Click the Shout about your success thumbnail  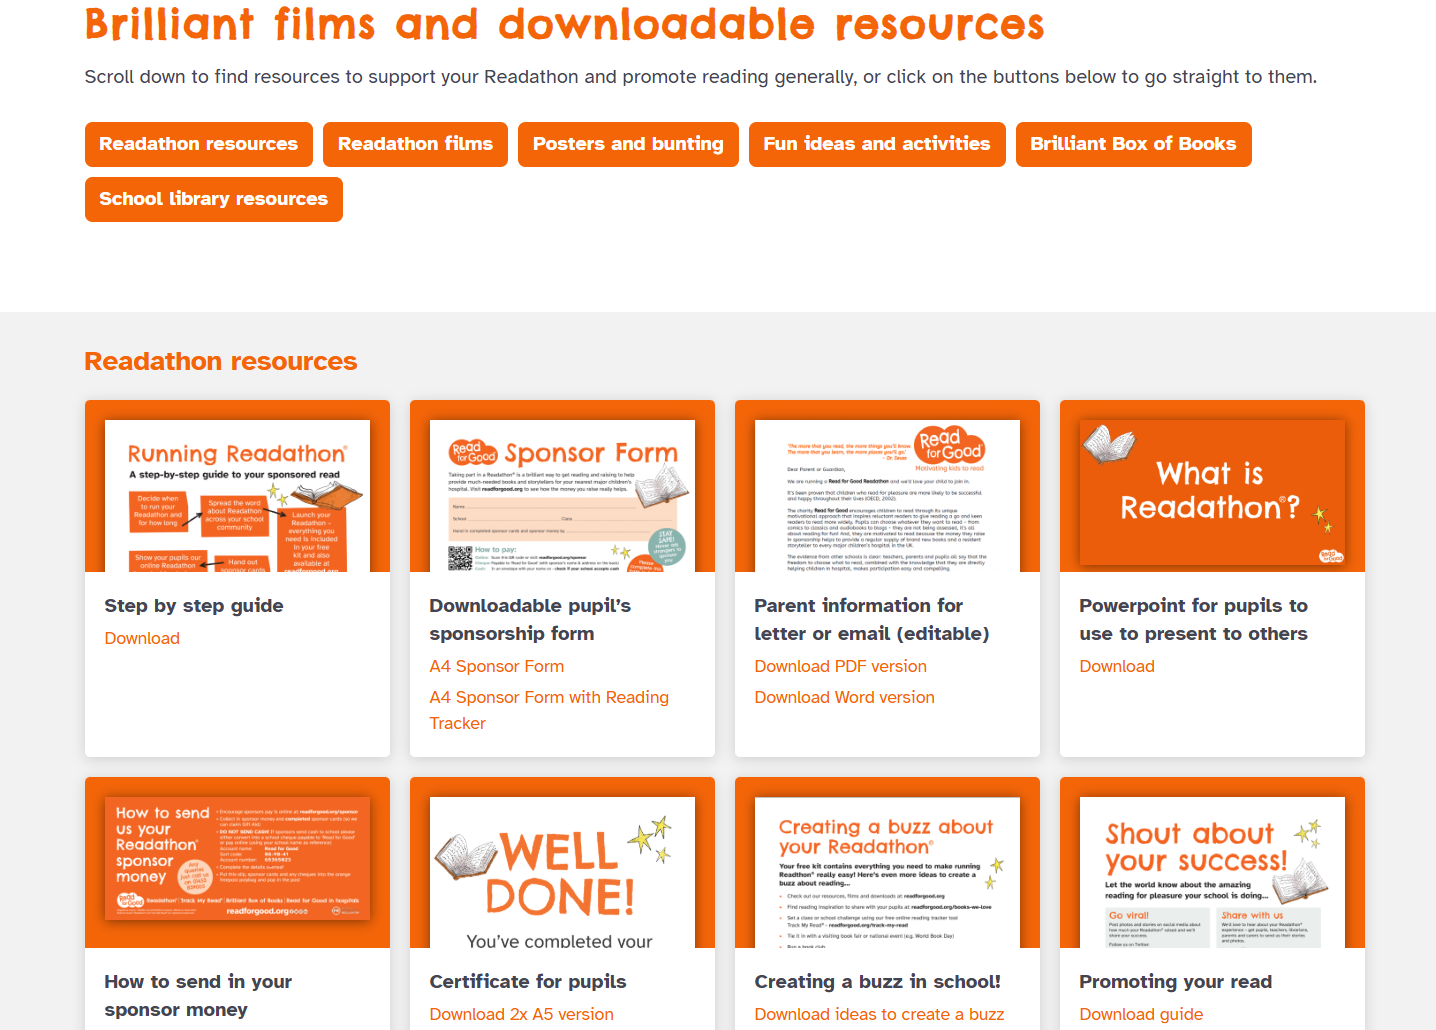click(x=1212, y=872)
